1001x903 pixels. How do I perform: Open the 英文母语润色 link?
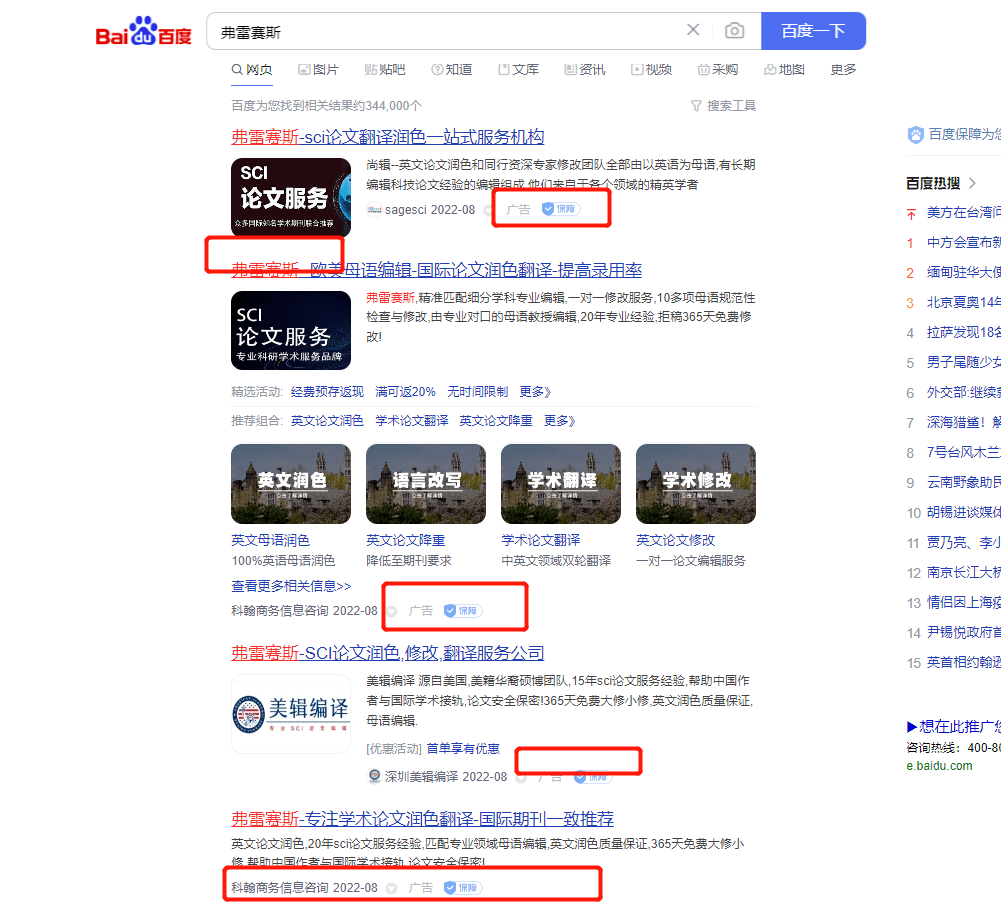click(x=270, y=540)
